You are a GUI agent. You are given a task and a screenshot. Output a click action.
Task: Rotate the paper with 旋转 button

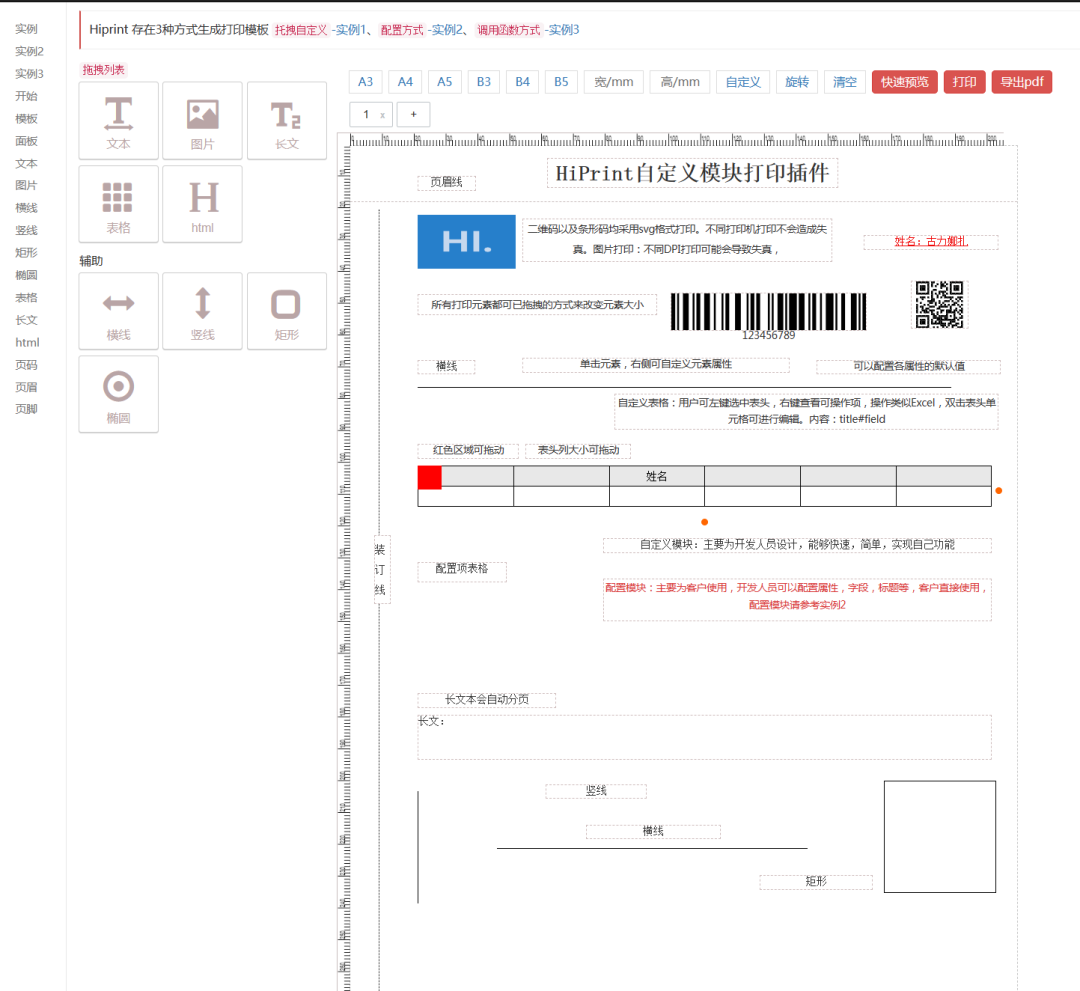click(x=797, y=82)
